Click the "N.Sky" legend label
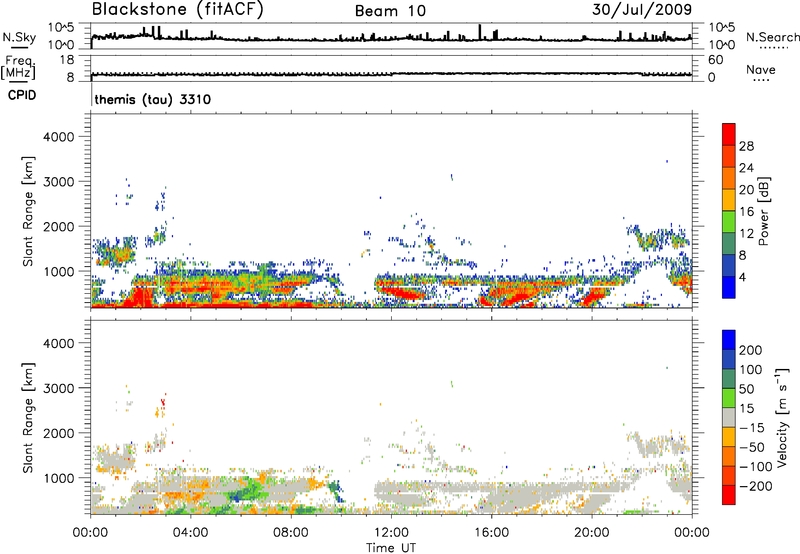This screenshot has height=554, width=800. [x=19, y=37]
